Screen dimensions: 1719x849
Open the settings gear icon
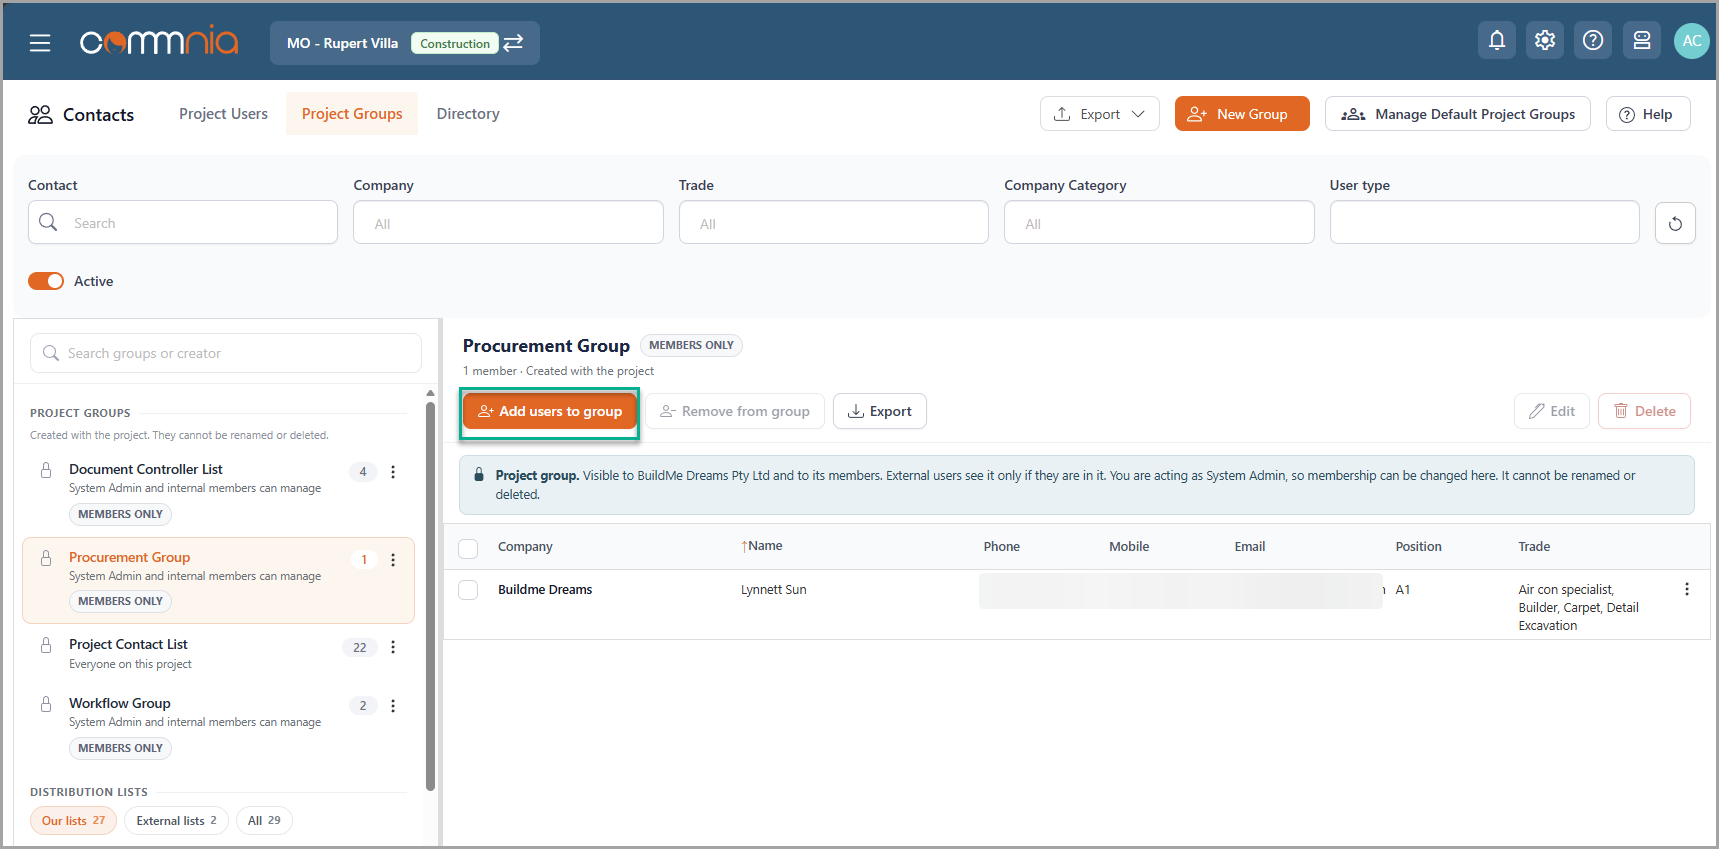pyautogui.click(x=1544, y=41)
